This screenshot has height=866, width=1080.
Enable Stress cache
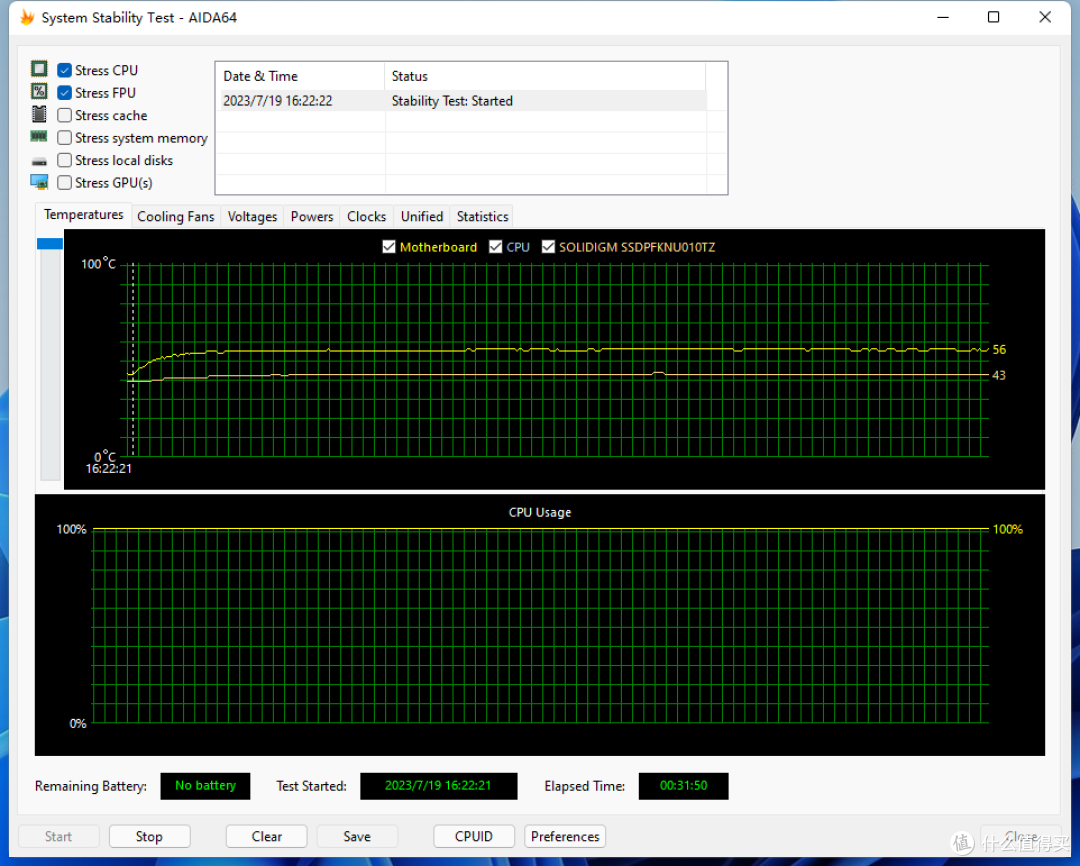click(x=65, y=115)
